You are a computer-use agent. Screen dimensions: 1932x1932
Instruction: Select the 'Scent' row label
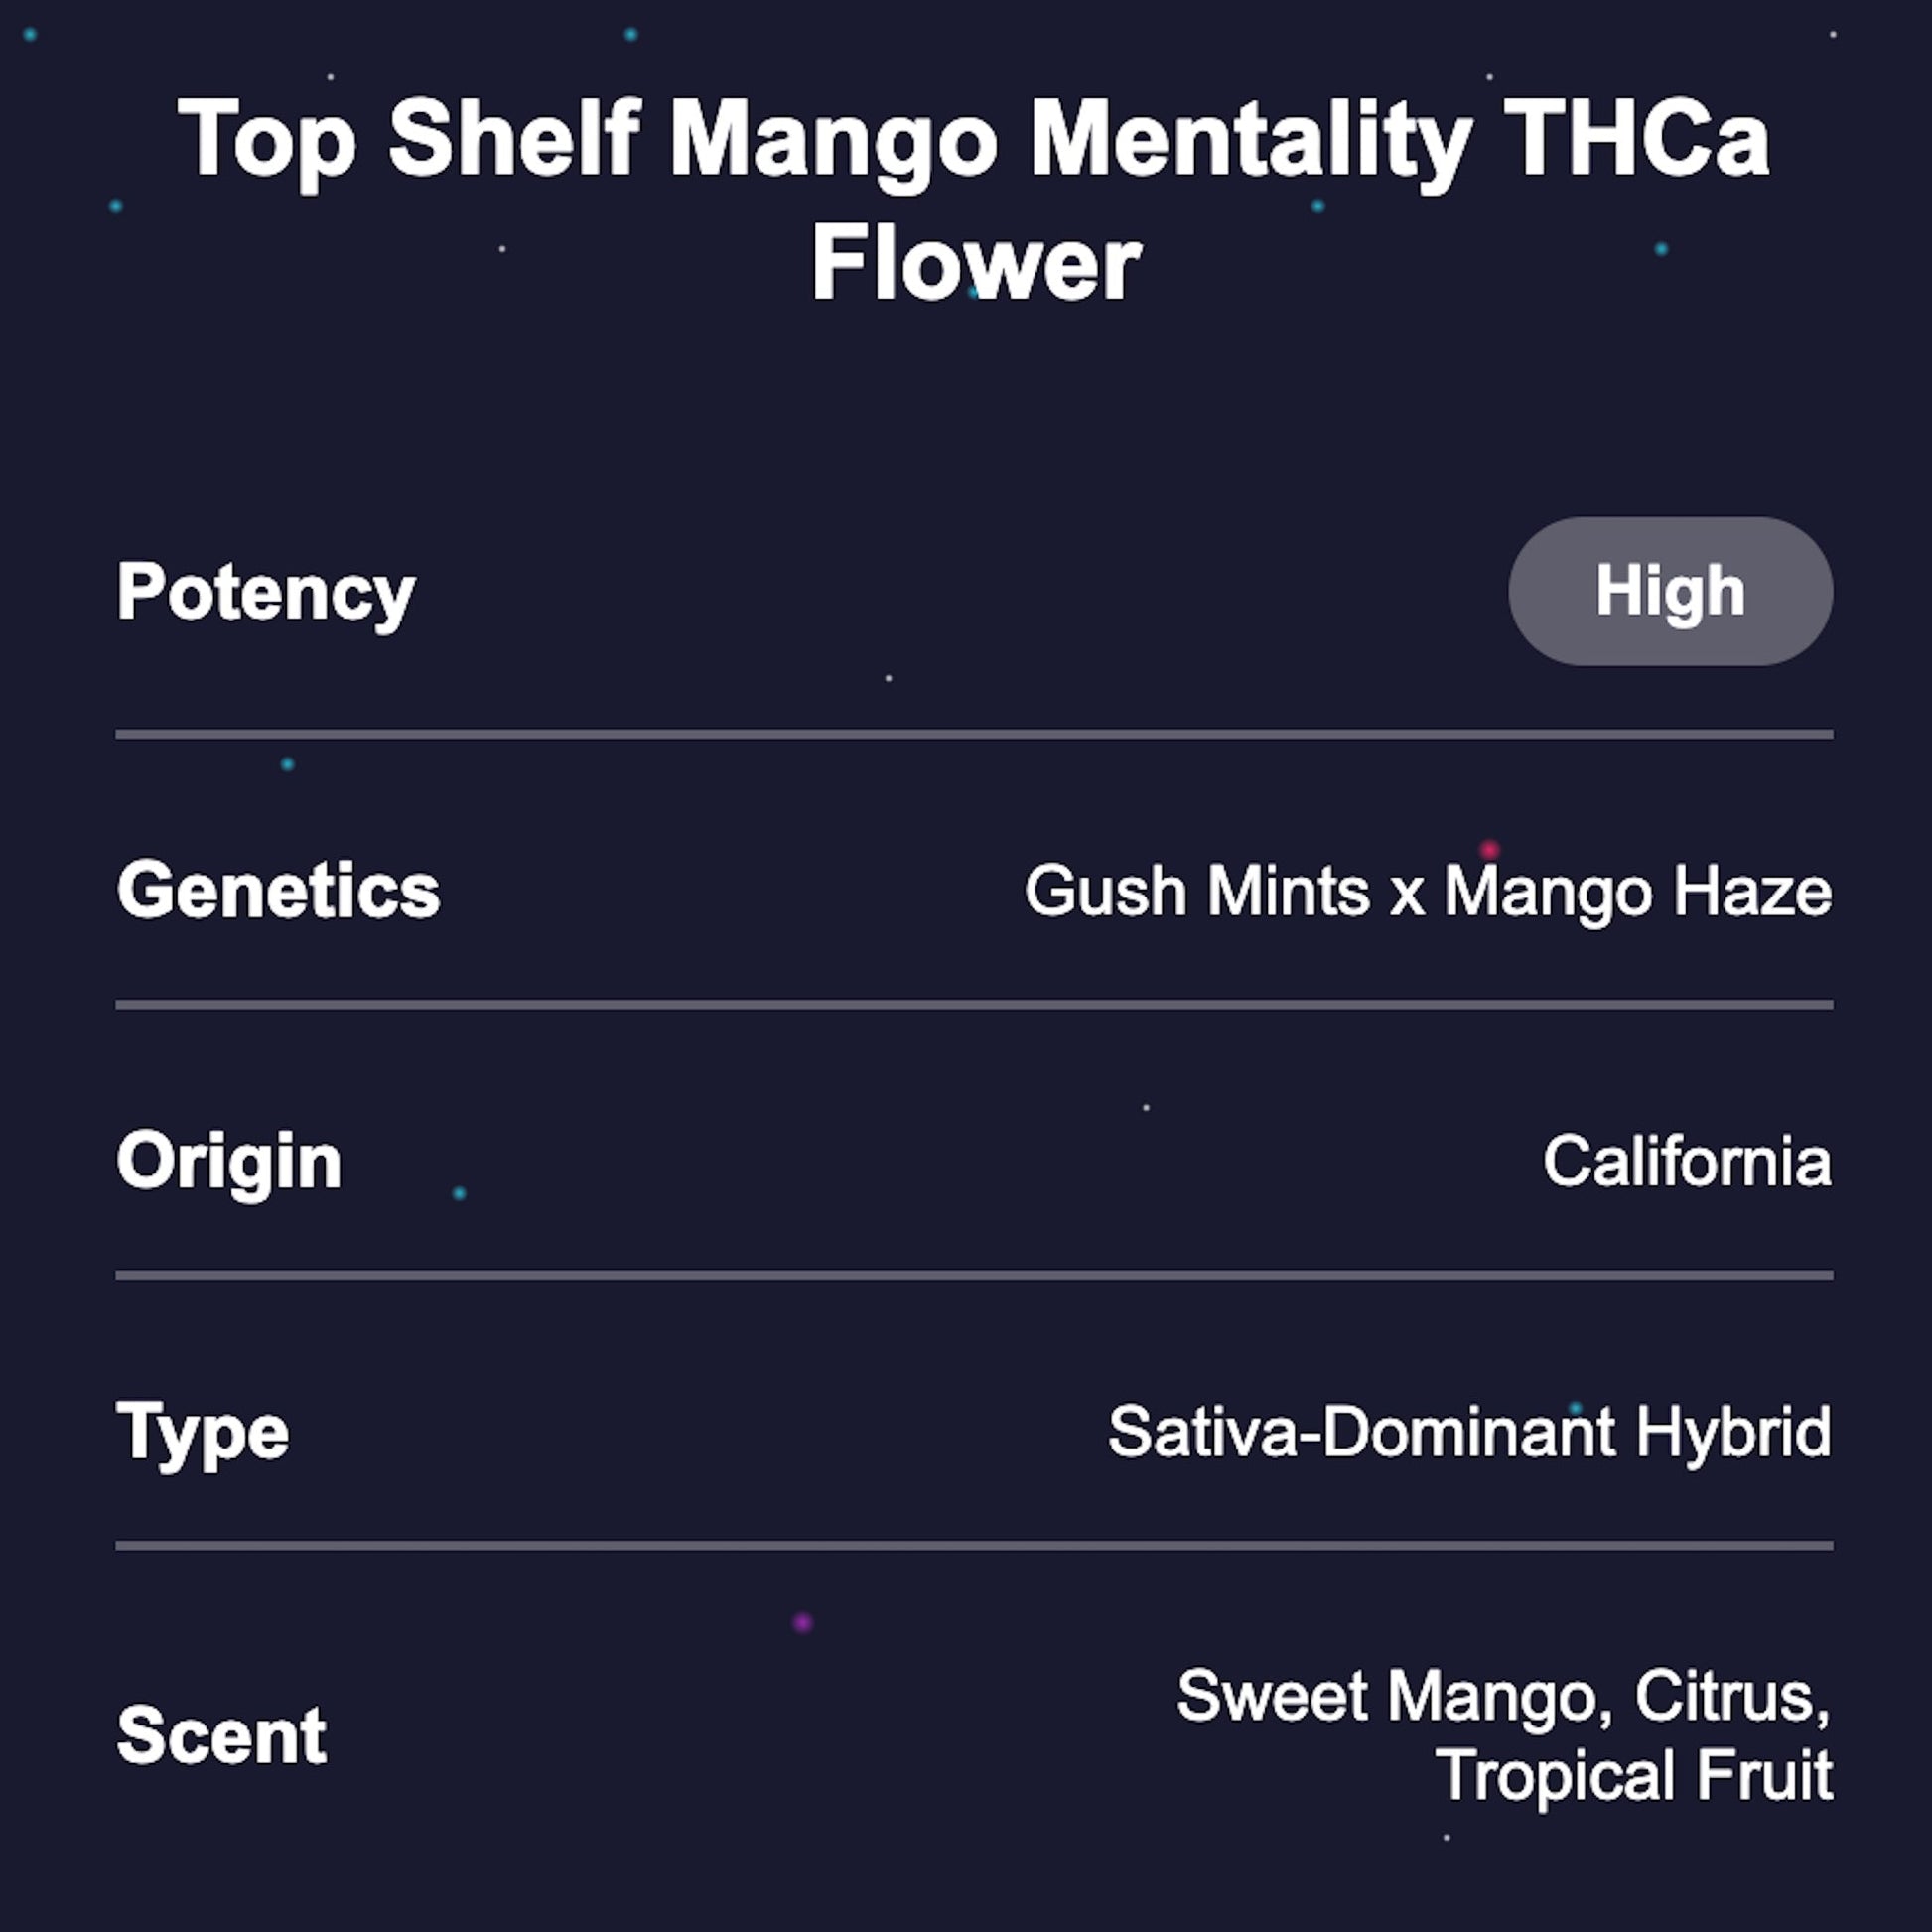click(221, 1735)
